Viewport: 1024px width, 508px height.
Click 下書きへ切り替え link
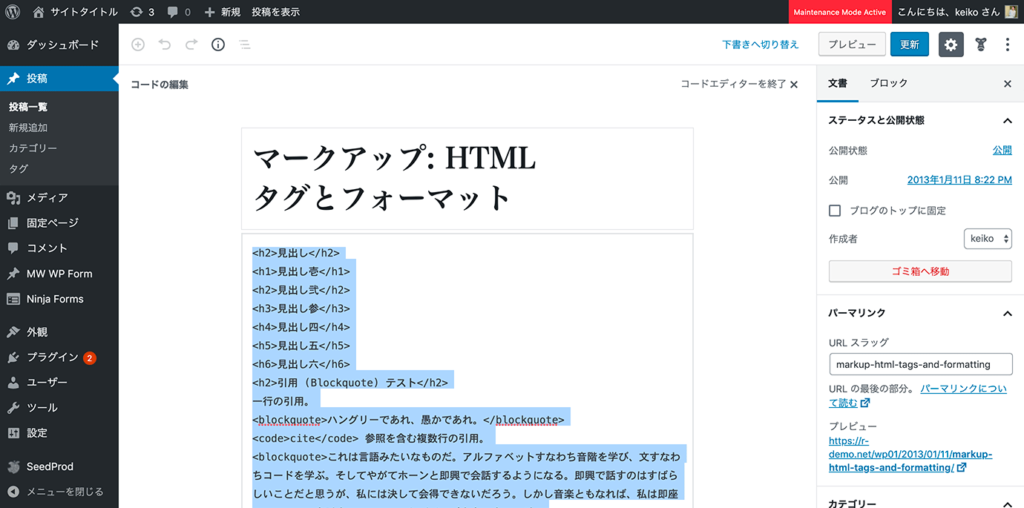tap(760, 45)
